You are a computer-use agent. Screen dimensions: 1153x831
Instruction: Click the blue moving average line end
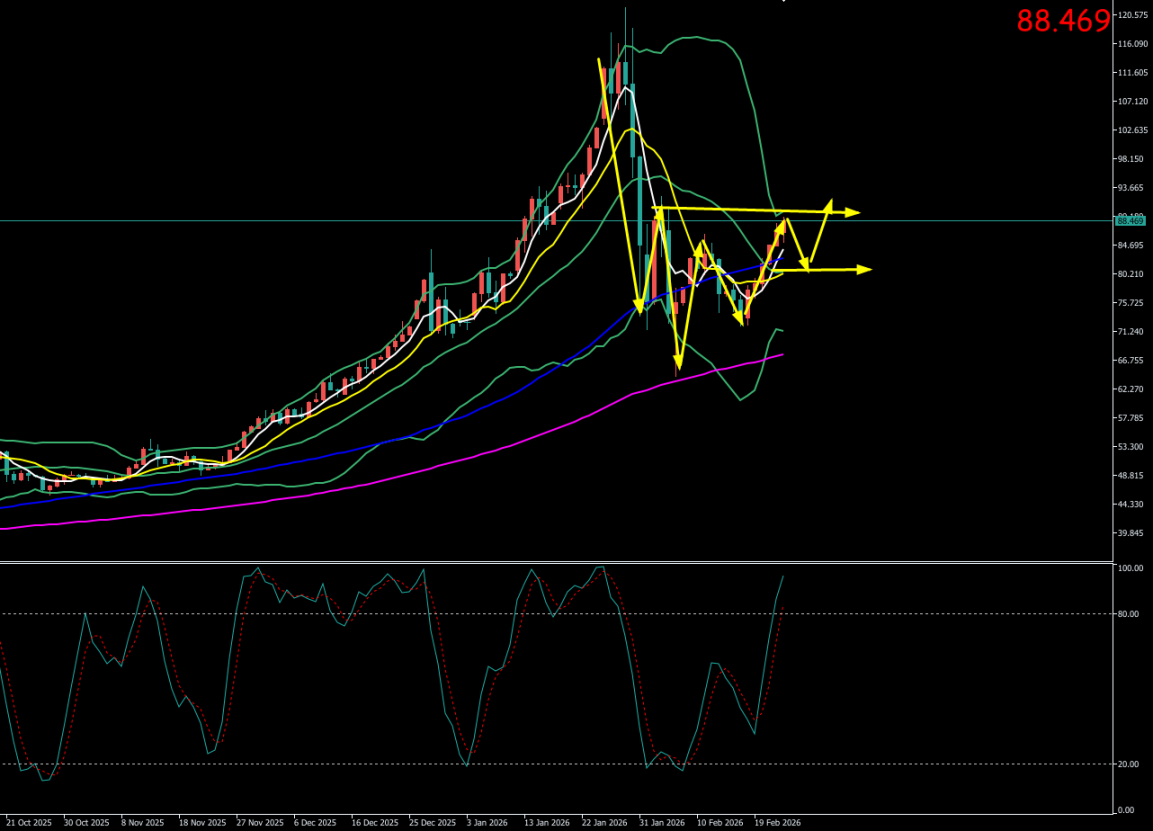[x=781, y=259]
